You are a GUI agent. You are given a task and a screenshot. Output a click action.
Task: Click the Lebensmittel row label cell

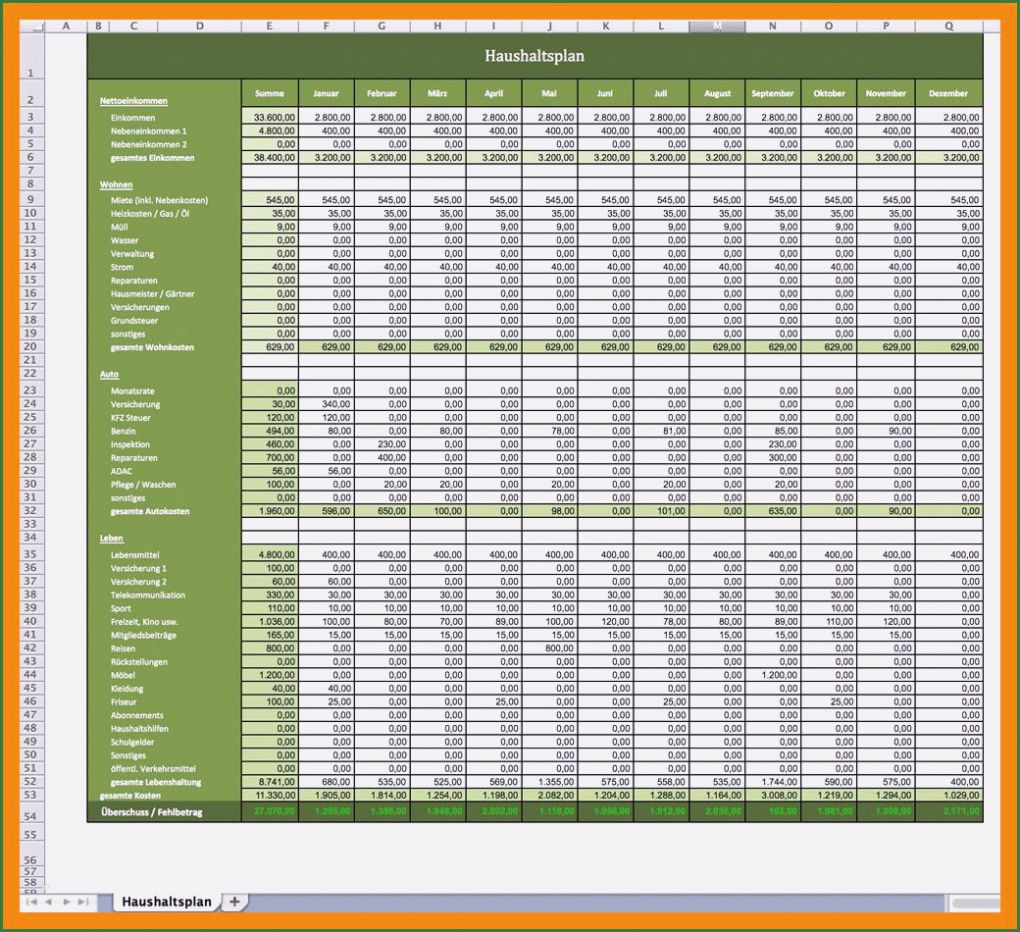pos(135,555)
